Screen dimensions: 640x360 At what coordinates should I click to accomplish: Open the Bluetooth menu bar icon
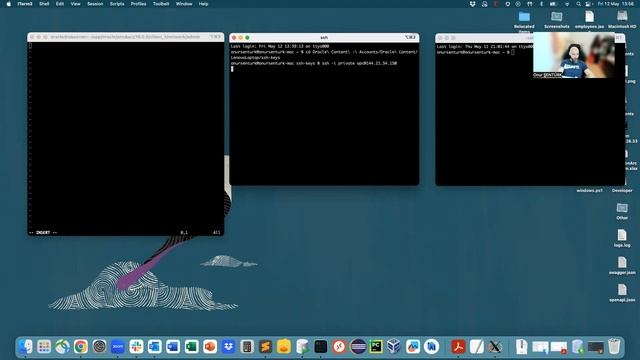(542, 4)
